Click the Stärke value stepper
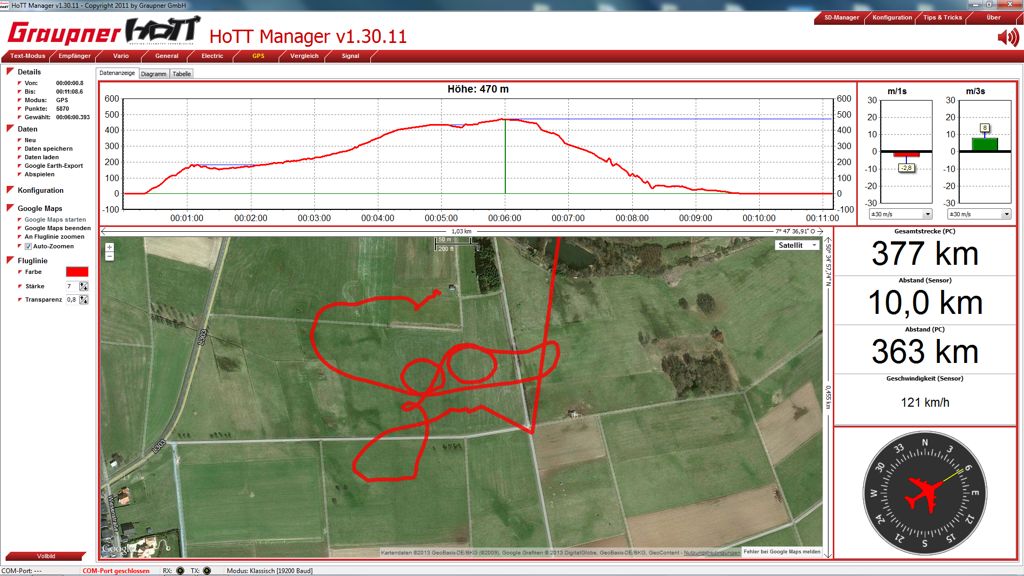The width and height of the screenshot is (1024, 576). click(83, 286)
